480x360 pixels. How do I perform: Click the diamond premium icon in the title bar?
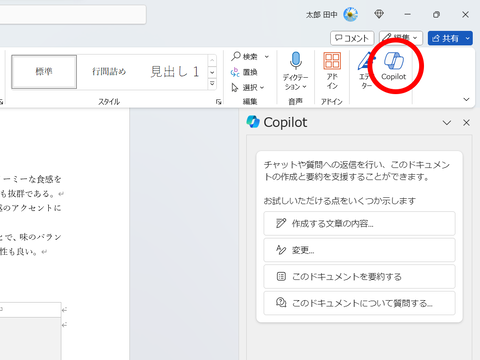tap(379, 14)
